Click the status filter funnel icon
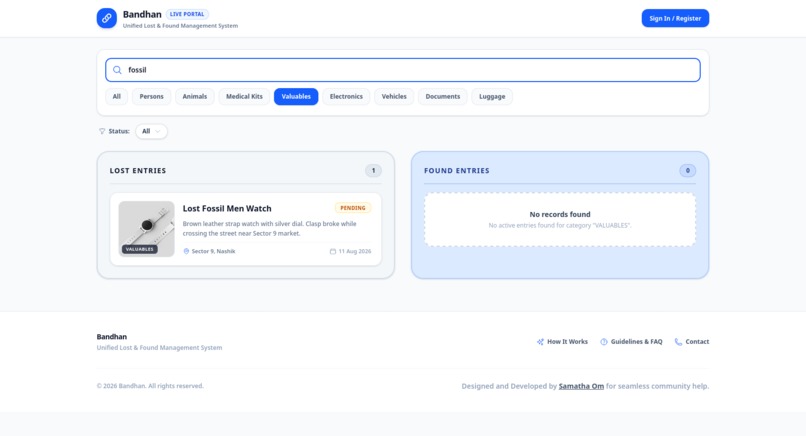Image resolution: width=806 pixels, height=436 pixels. coord(102,131)
